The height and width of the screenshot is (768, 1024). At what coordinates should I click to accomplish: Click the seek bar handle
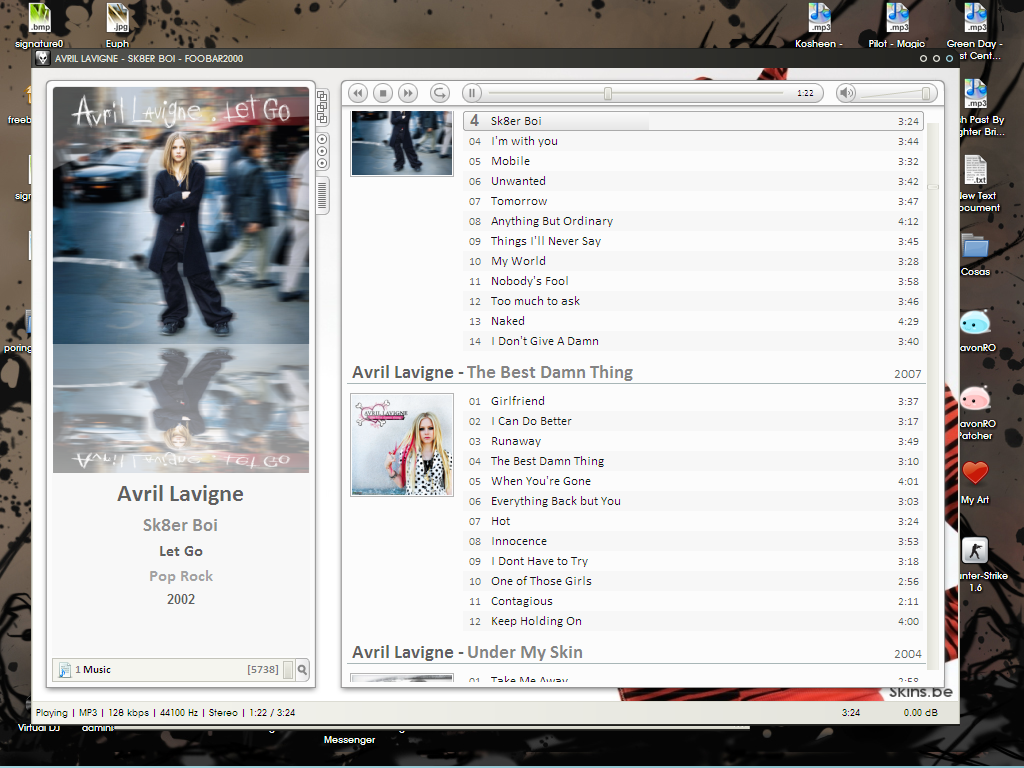[608, 93]
